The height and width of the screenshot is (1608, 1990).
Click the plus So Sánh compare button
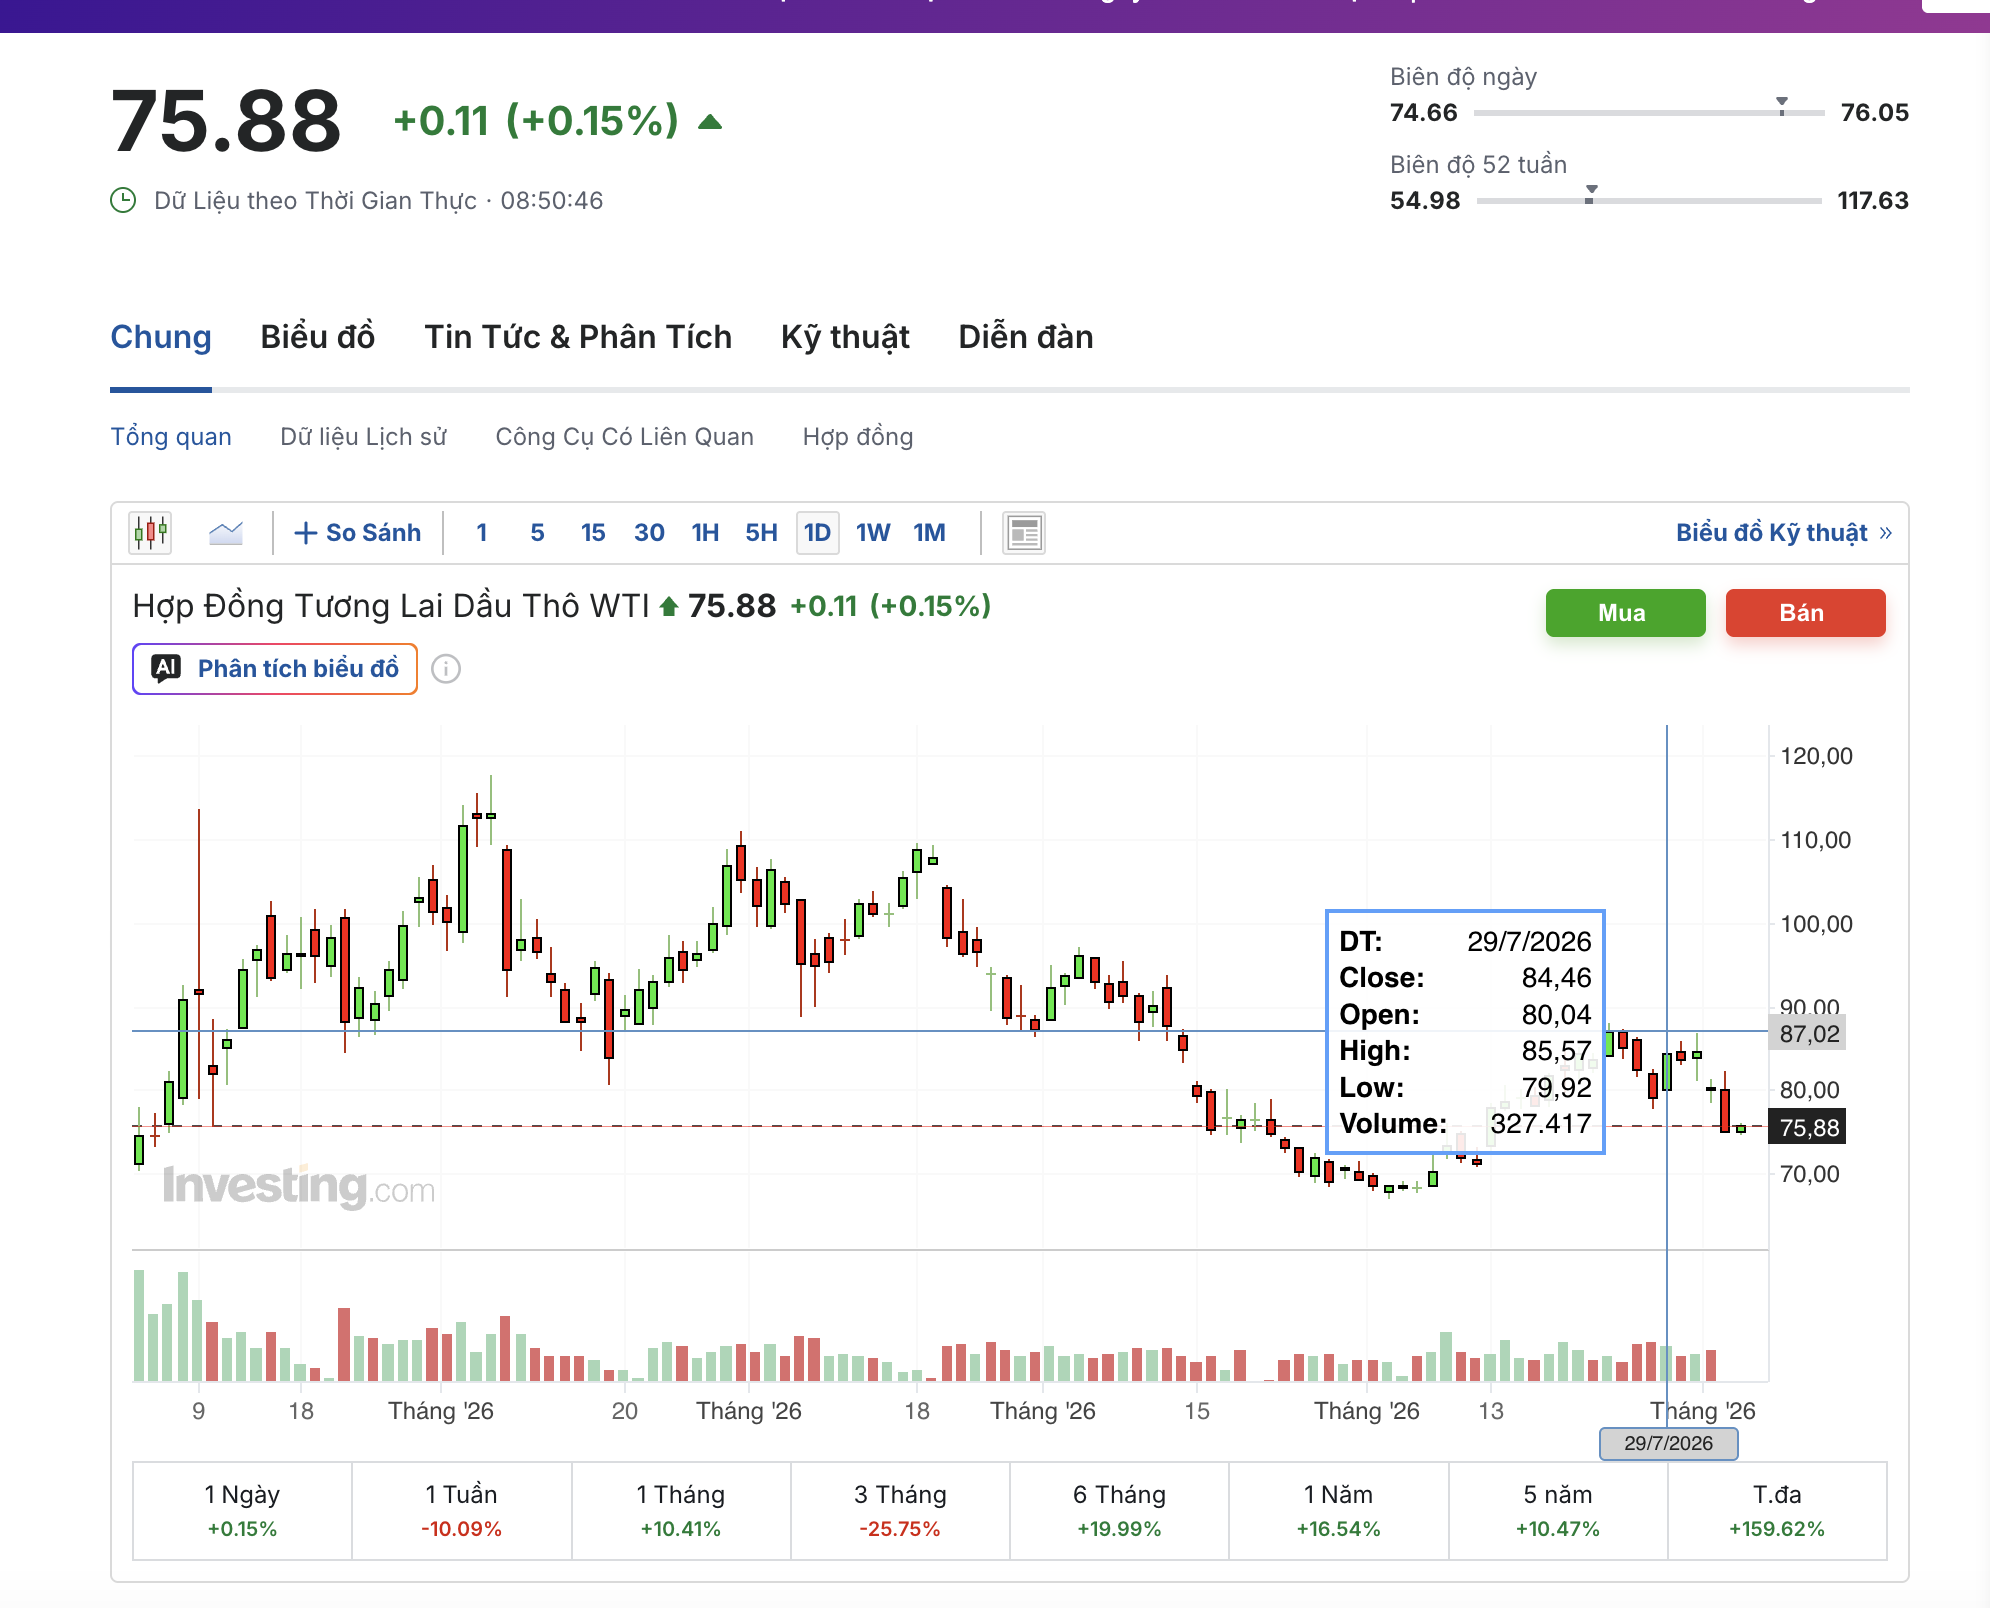358,533
